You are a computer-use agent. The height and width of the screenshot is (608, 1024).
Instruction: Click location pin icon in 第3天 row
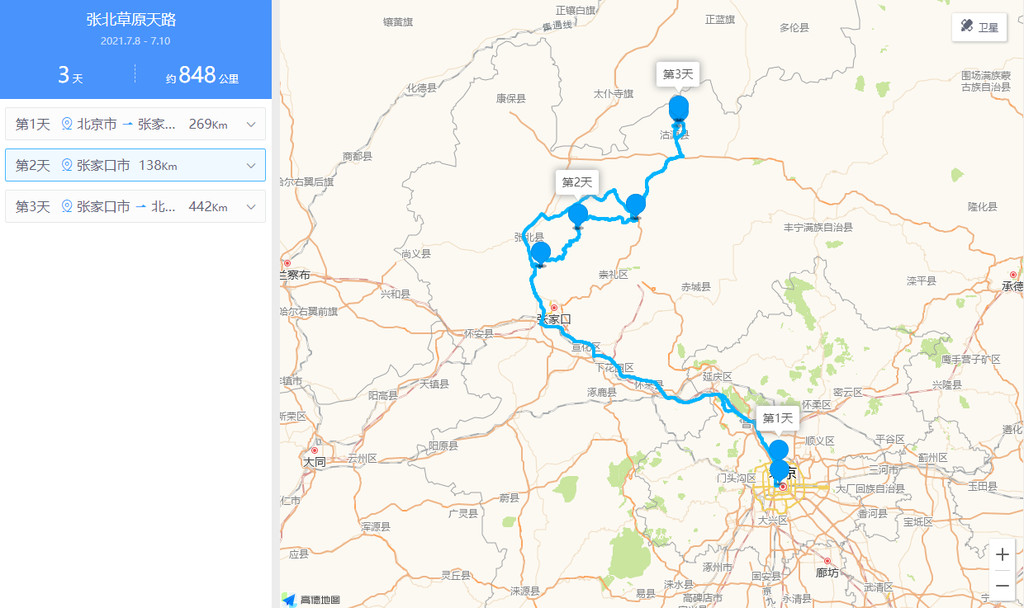(67, 206)
